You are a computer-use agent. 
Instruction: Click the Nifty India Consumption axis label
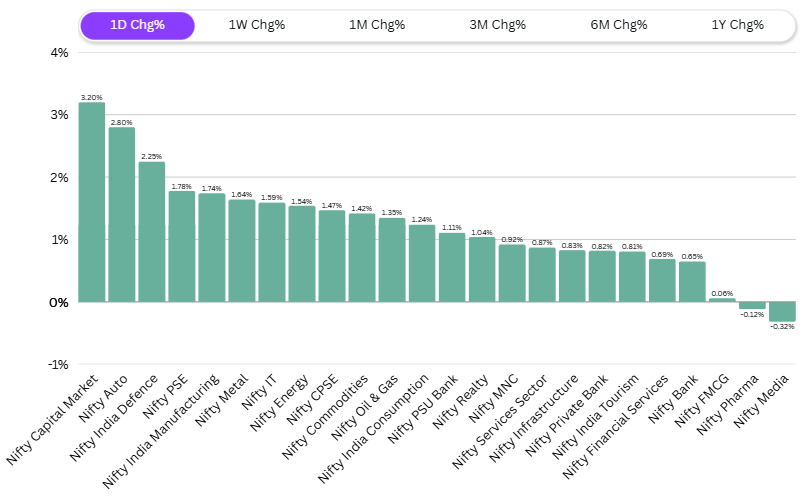[x=373, y=429]
